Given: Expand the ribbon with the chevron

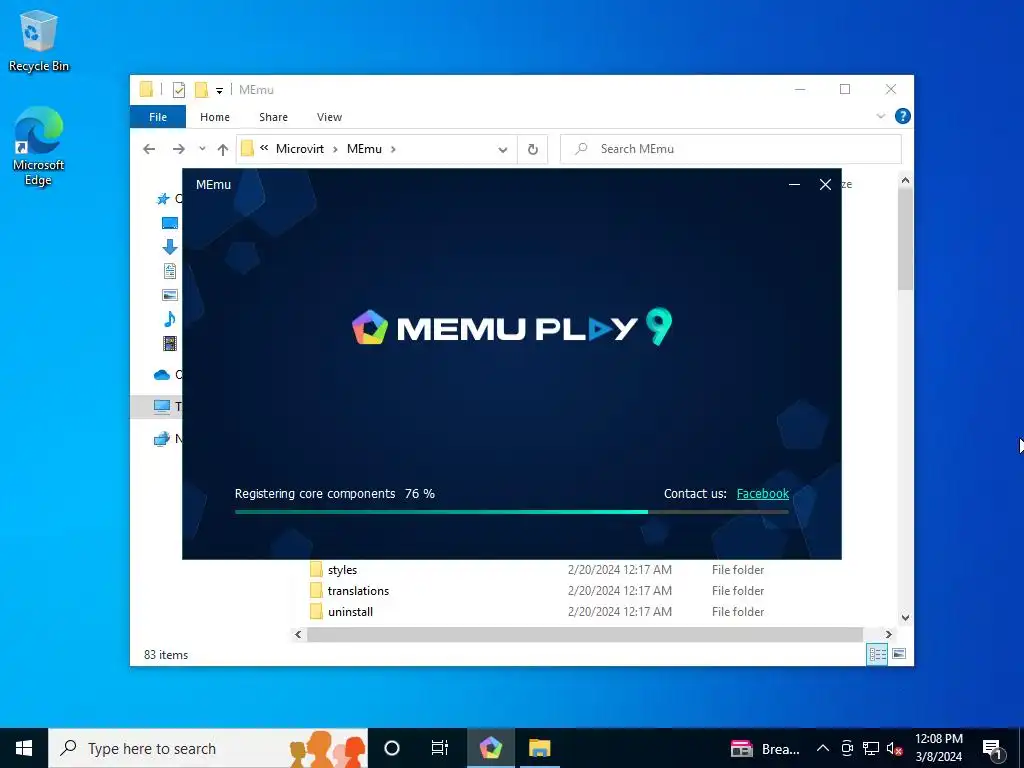Looking at the screenshot, I should point(881,116).
